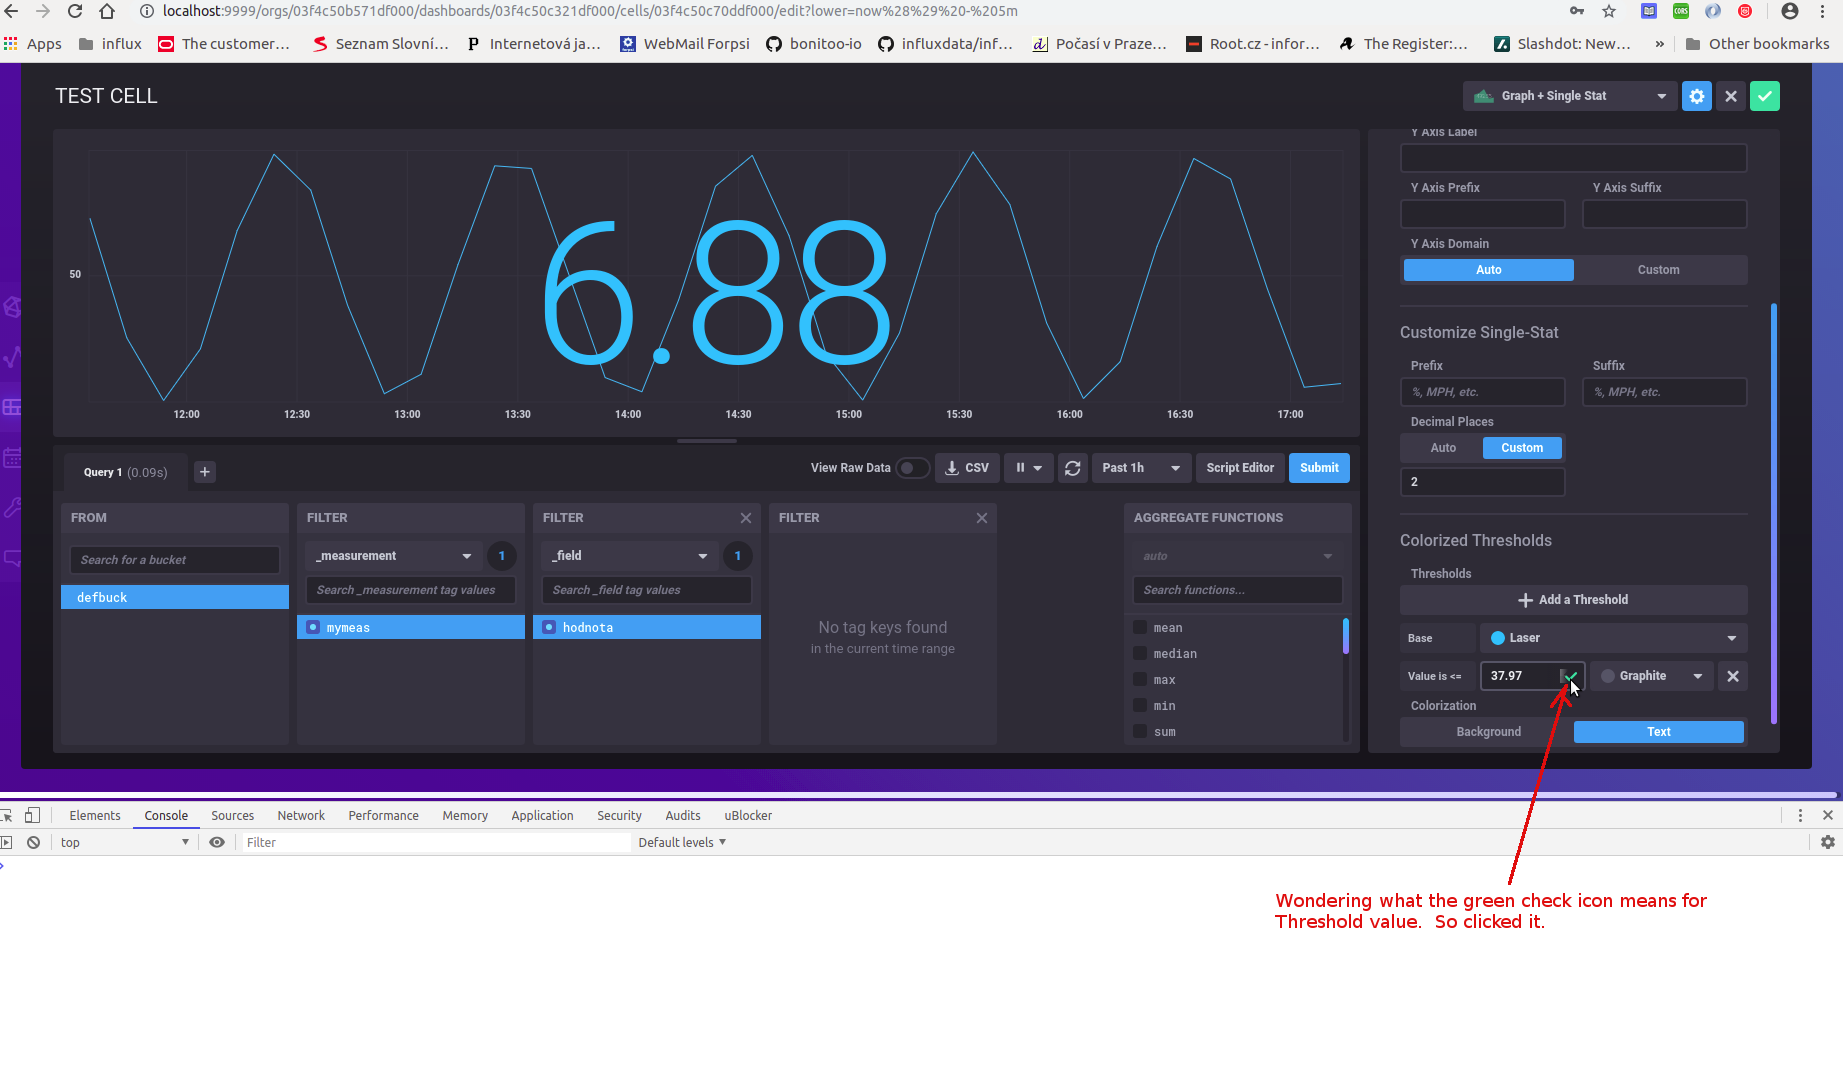
Task: Enable the mean aggregate function
Action: [1140, 627]
